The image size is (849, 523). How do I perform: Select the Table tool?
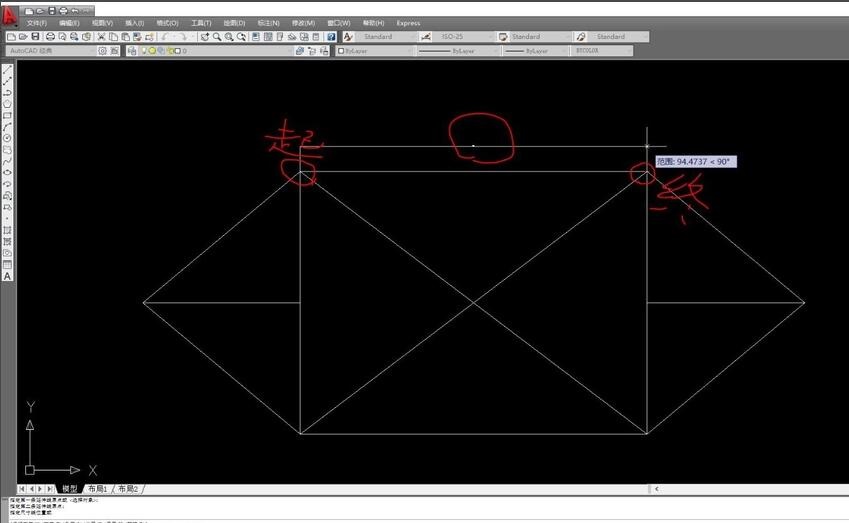[8, 265]
